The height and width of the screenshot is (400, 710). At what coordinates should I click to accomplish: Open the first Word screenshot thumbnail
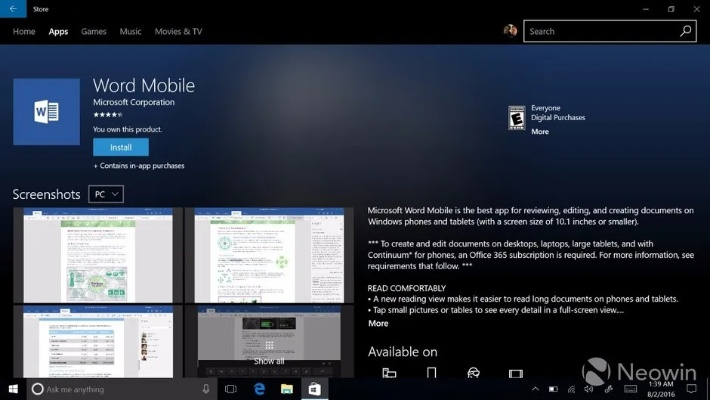97,255
